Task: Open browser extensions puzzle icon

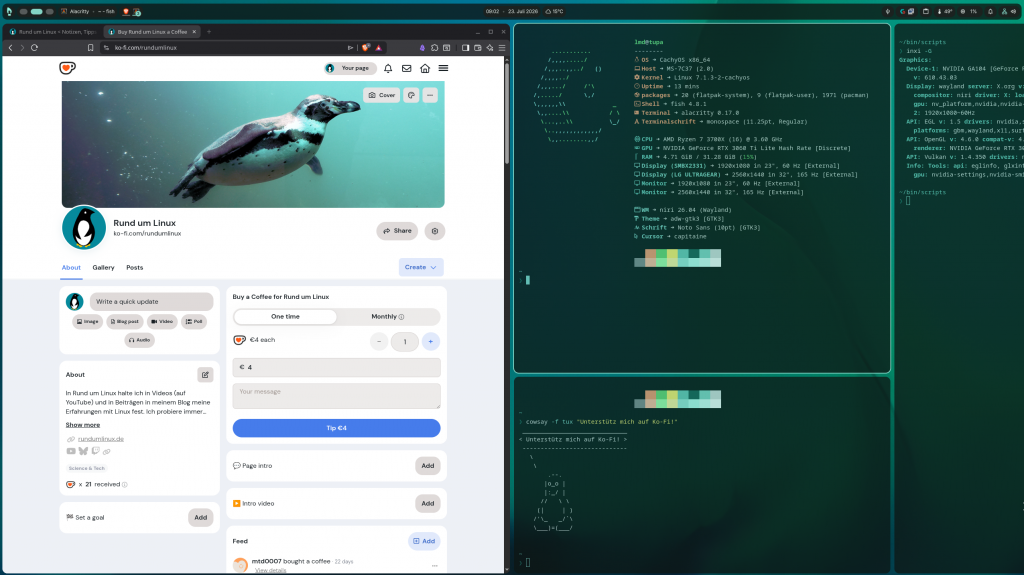Action: [434, 48]
